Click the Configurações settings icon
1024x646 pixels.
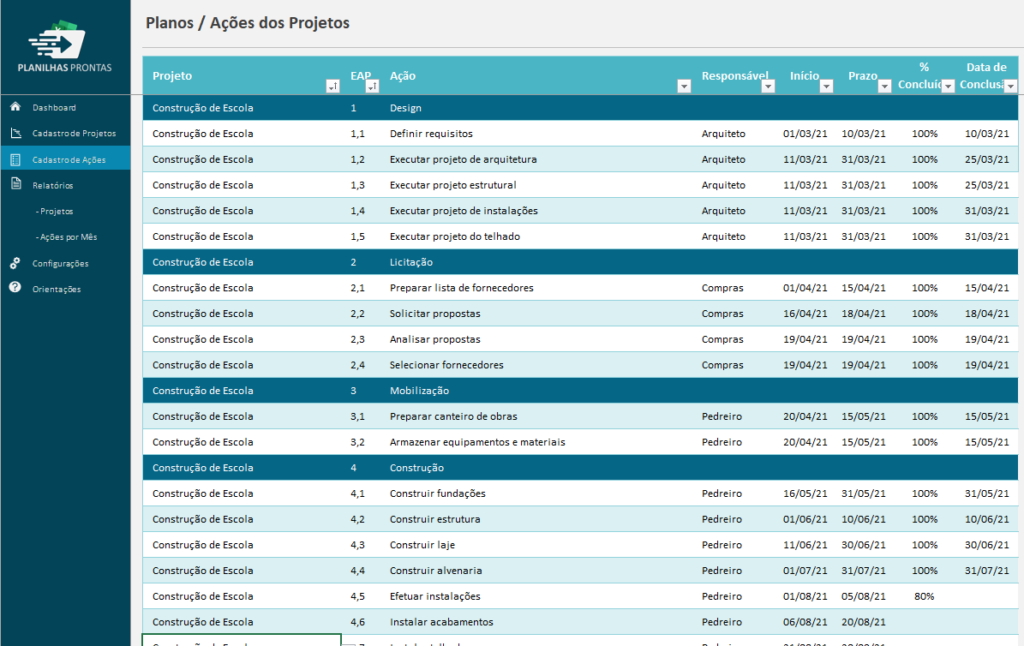pyautogui.click(x=14, y=263)
